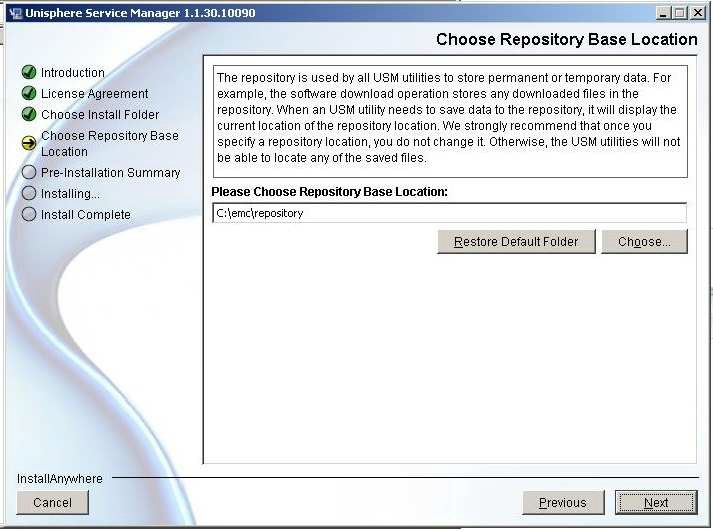Click the empty circle beside Installing...
Image resolution: width=713 pixels, height=531 pixels.
(29, 193)
